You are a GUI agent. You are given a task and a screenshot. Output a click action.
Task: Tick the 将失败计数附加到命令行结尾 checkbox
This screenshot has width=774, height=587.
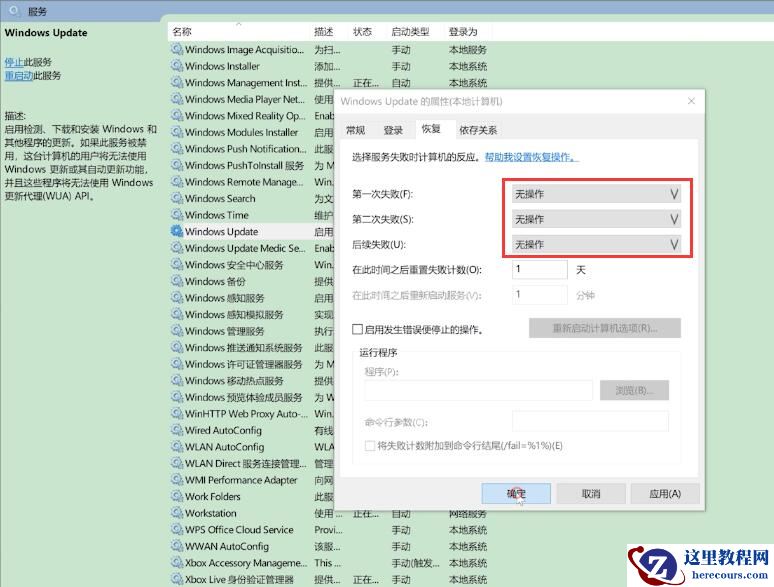369,446
